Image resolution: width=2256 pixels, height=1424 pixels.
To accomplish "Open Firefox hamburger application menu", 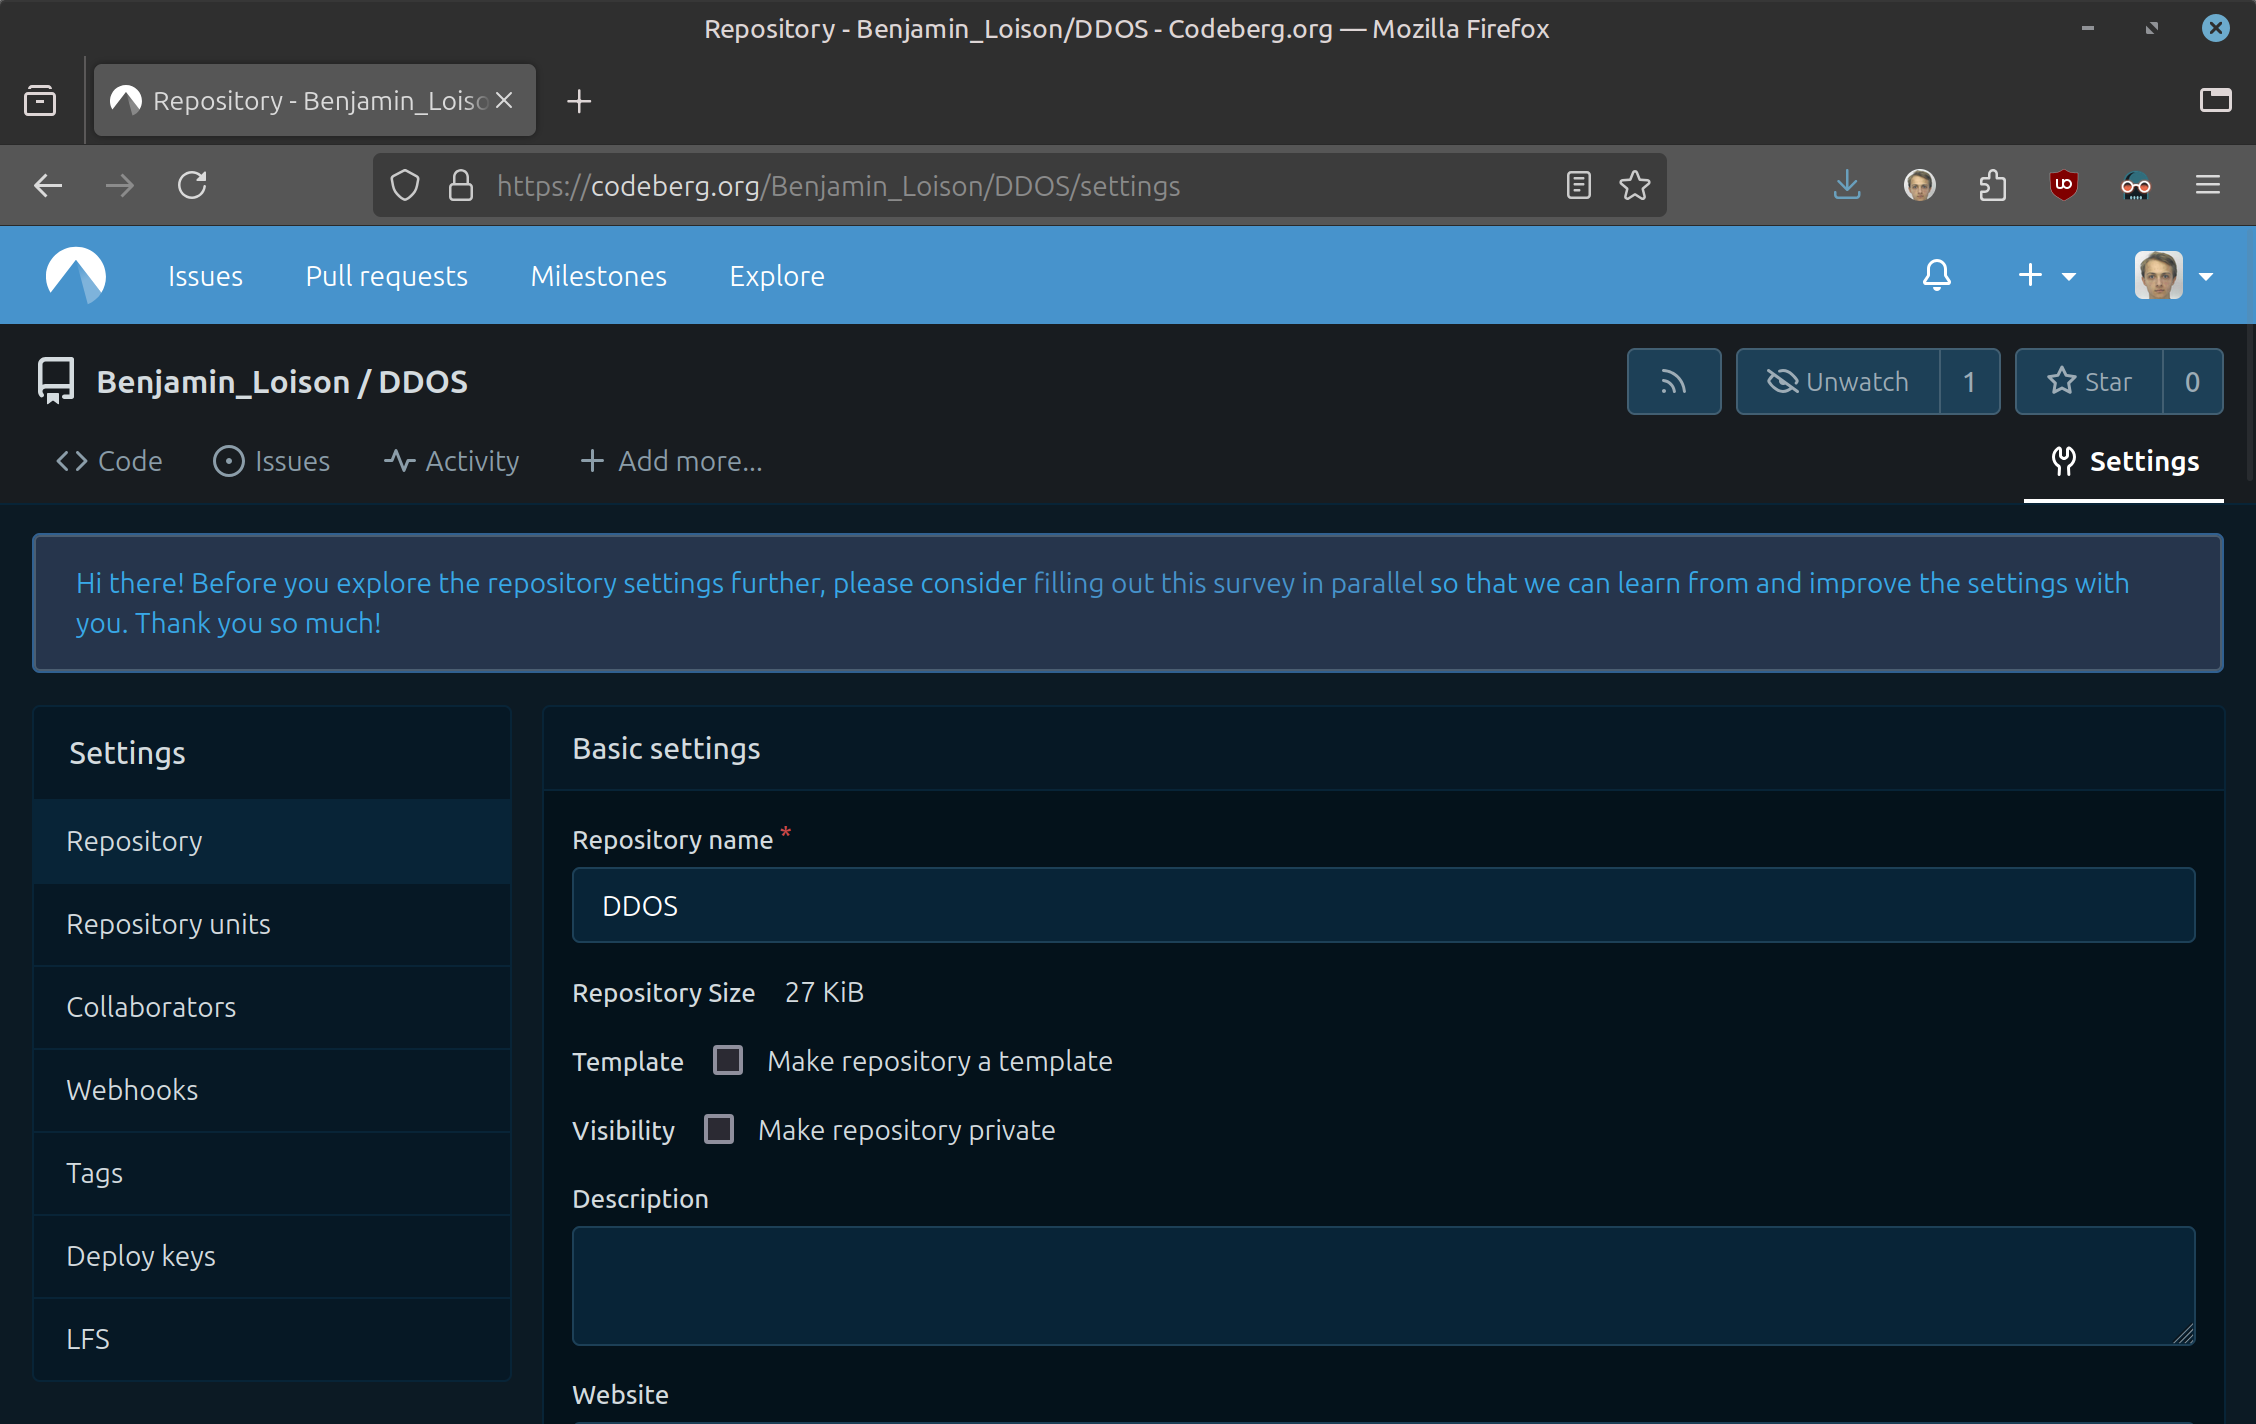I will 2207,186.
